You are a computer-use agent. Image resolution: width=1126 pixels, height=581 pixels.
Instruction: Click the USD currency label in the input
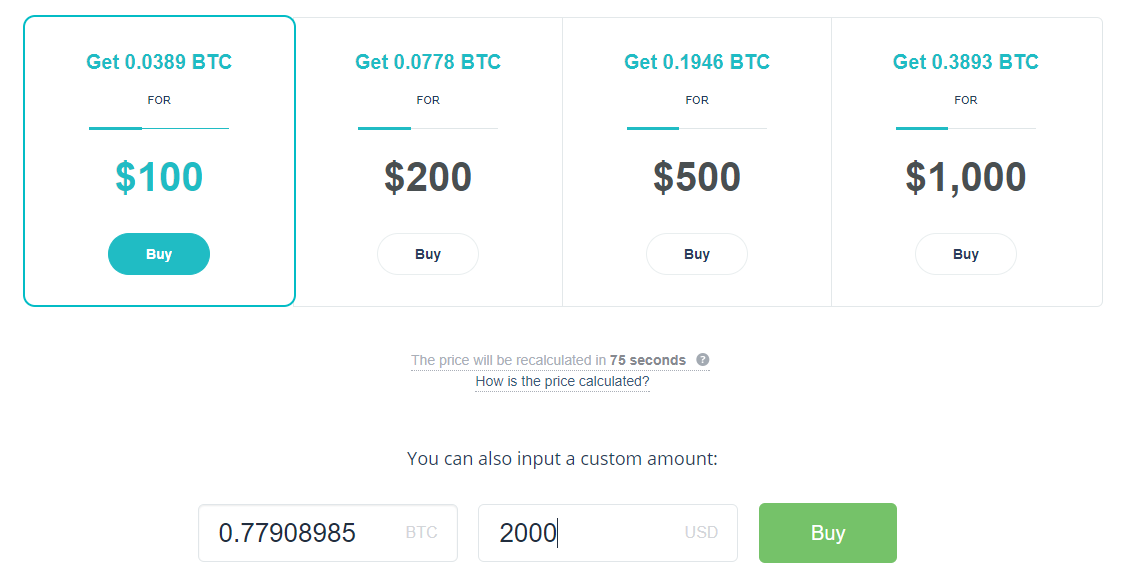click(702, 533)
